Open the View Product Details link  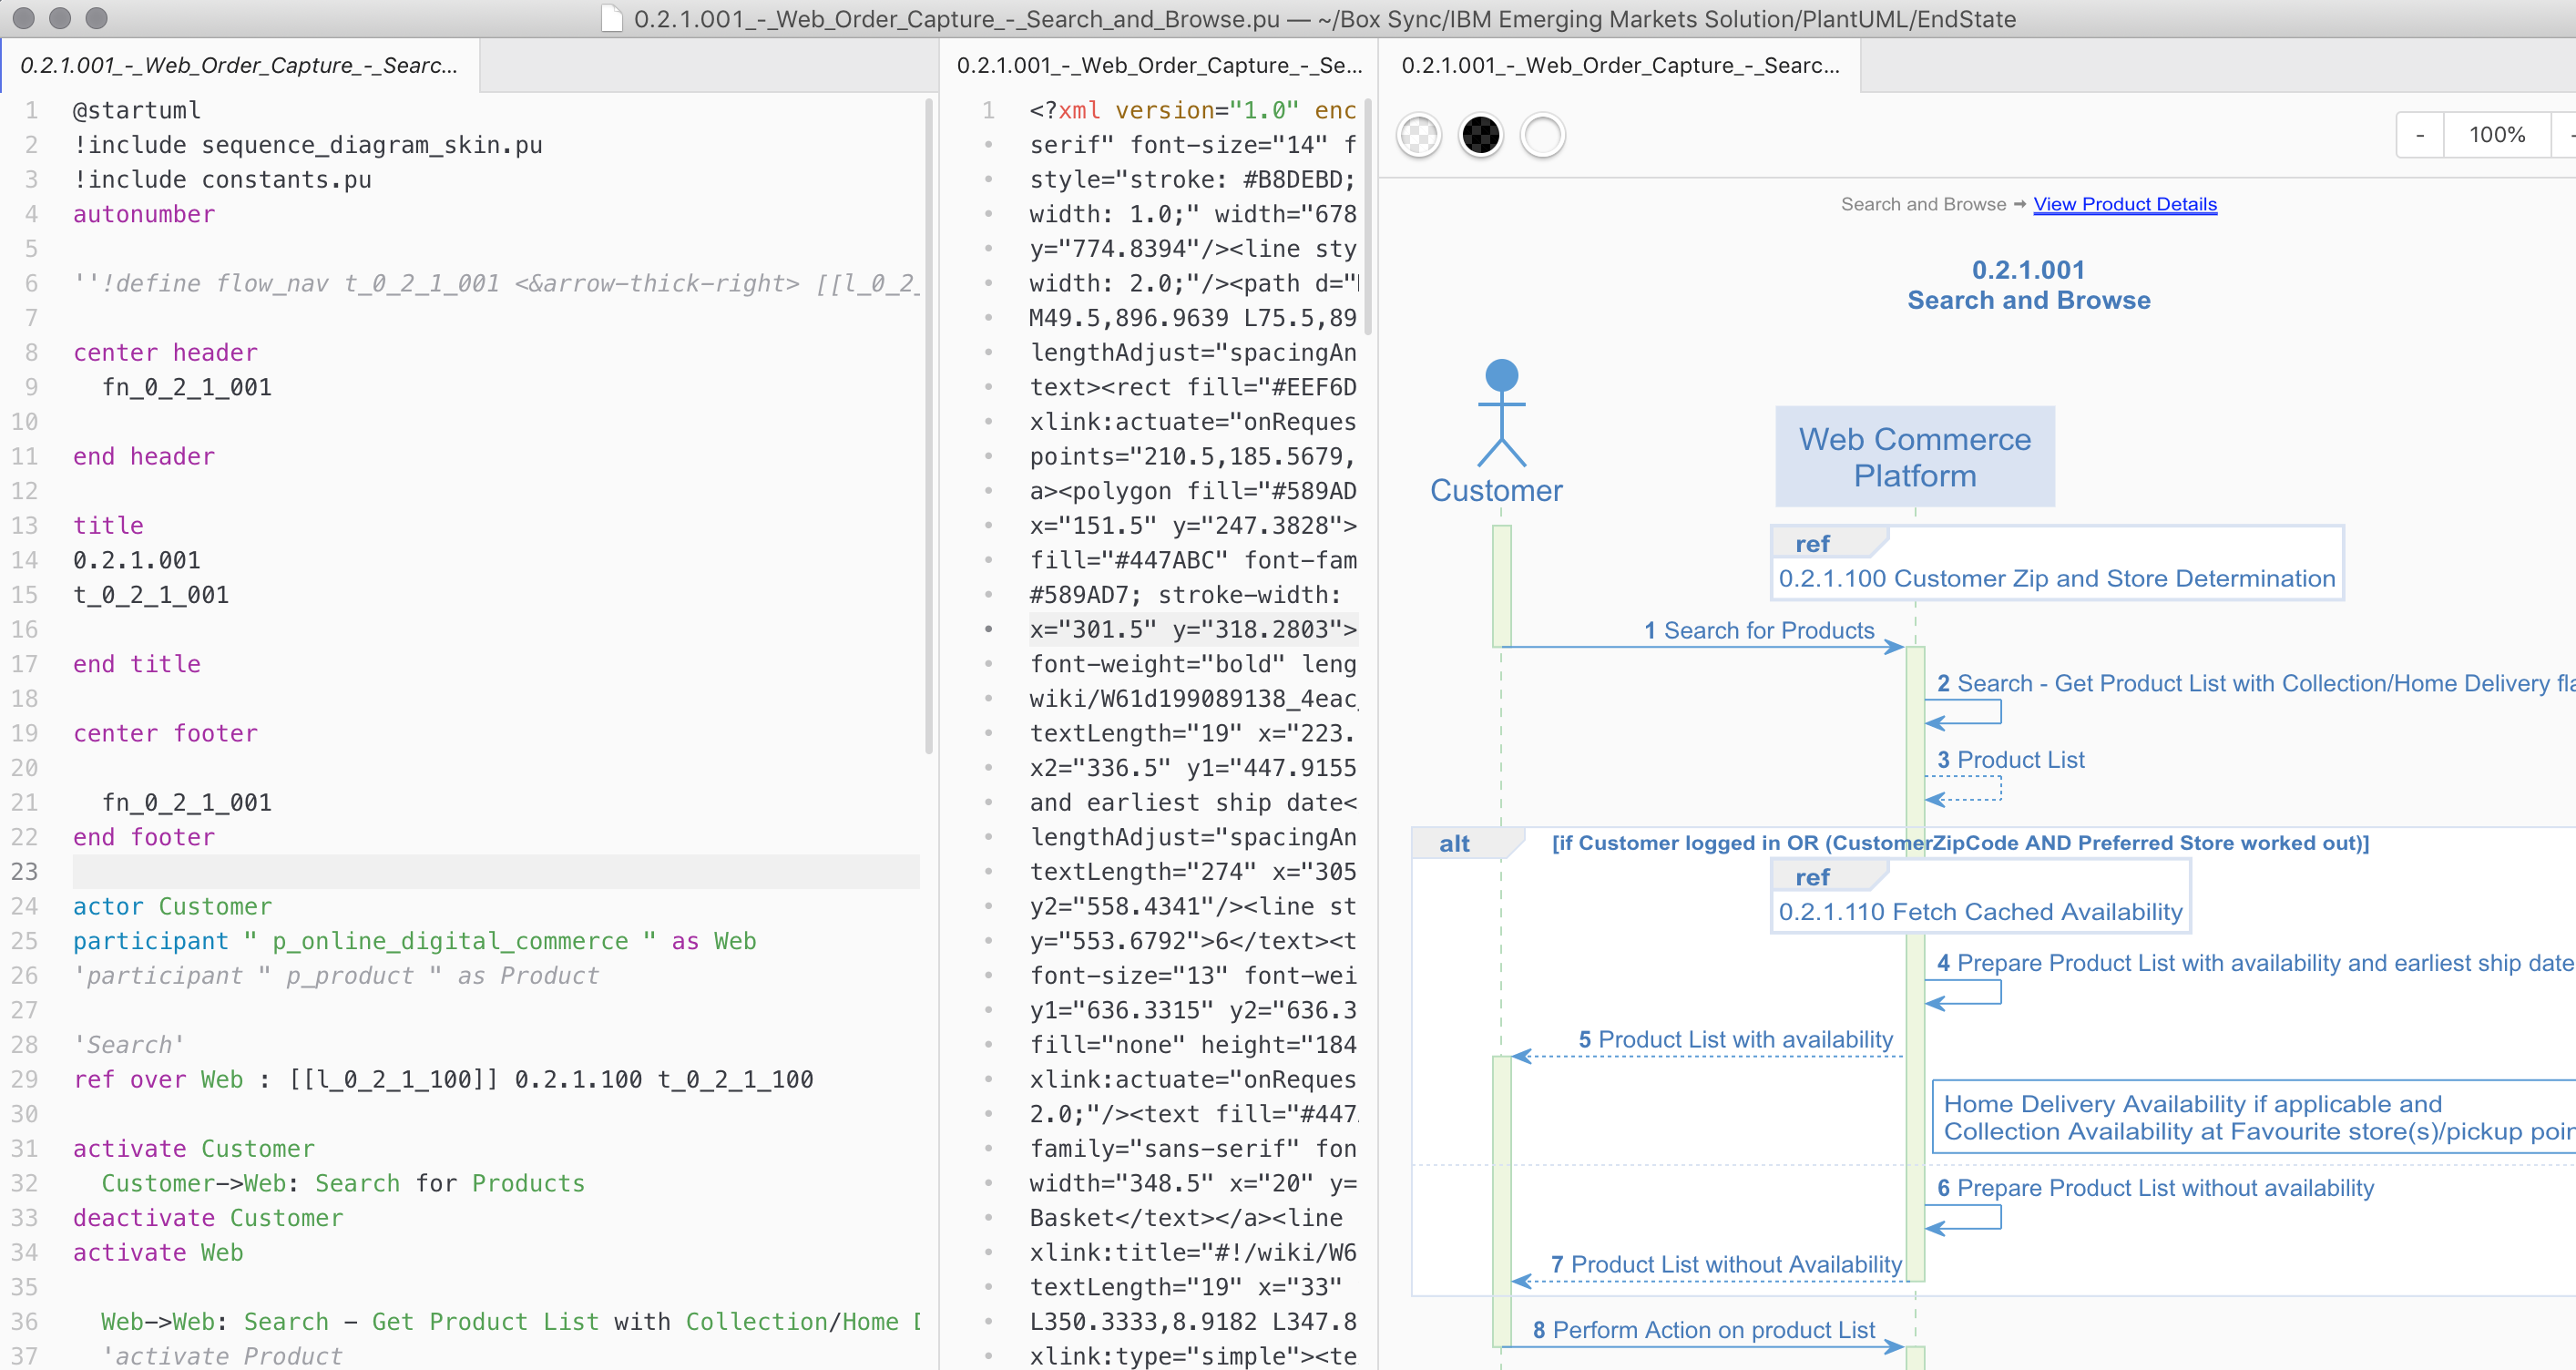[2125, 204]
